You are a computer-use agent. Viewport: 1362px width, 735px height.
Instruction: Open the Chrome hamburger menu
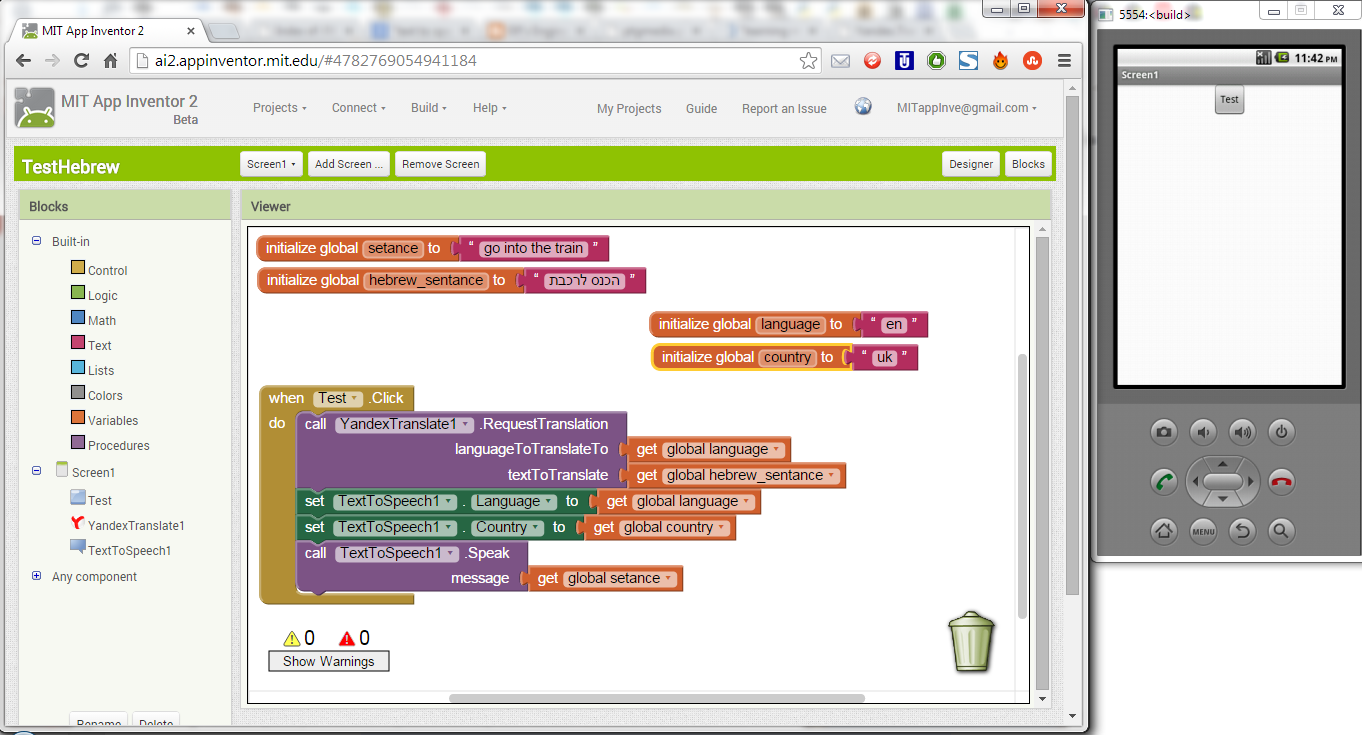coord(1064,61)
